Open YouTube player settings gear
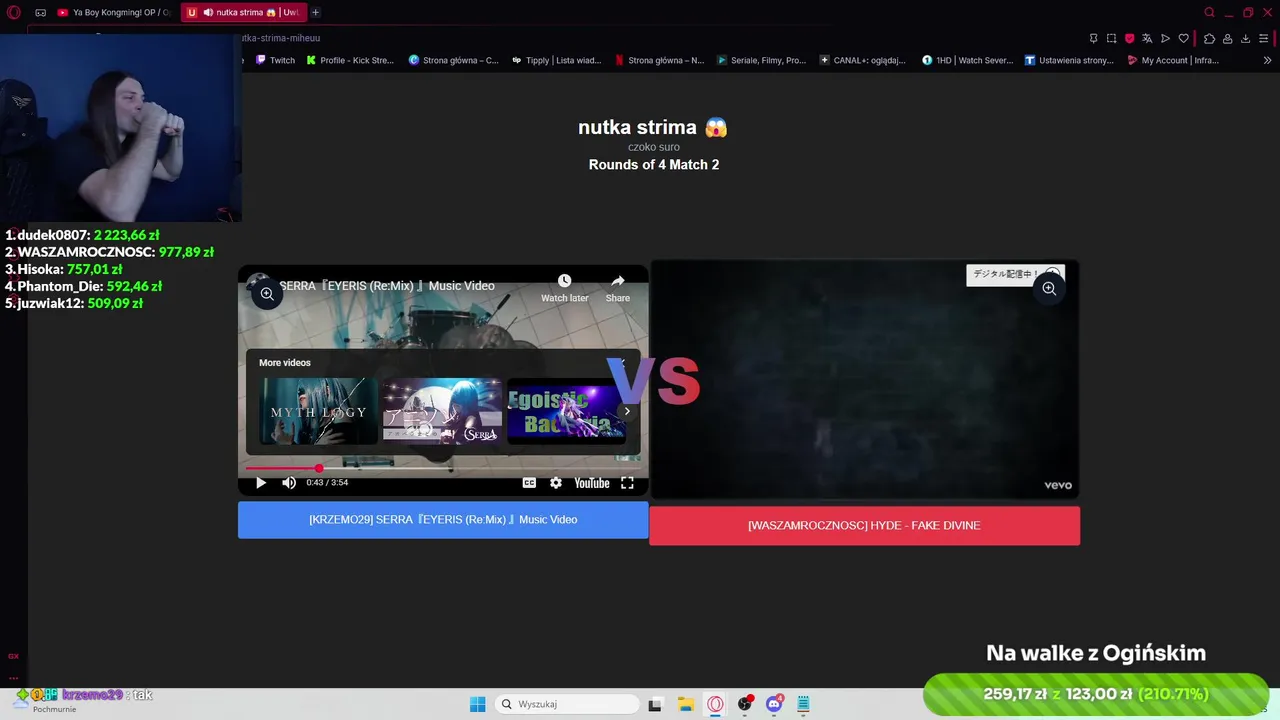Screen dimensions: 1280x720 (x=556, y=483)
